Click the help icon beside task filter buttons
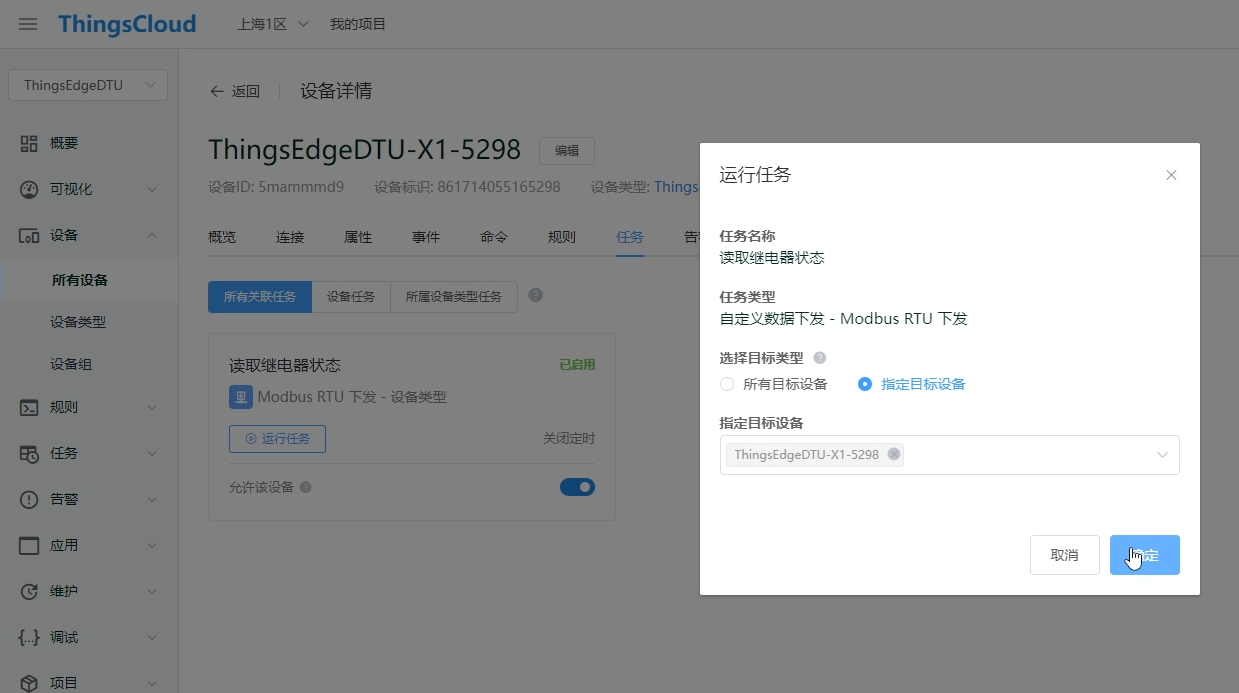Image resolution: width=1239 pixels, height=693 pixels. pos(535,295)
